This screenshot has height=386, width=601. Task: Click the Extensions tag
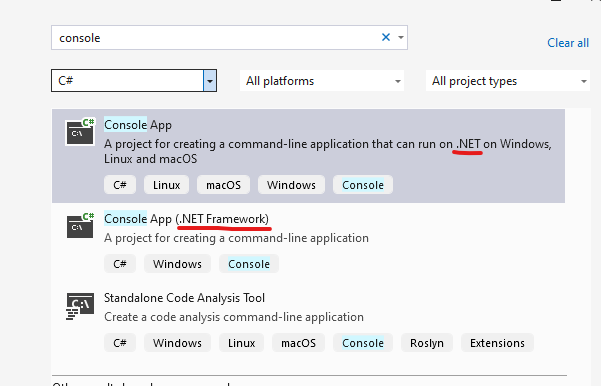497,343
